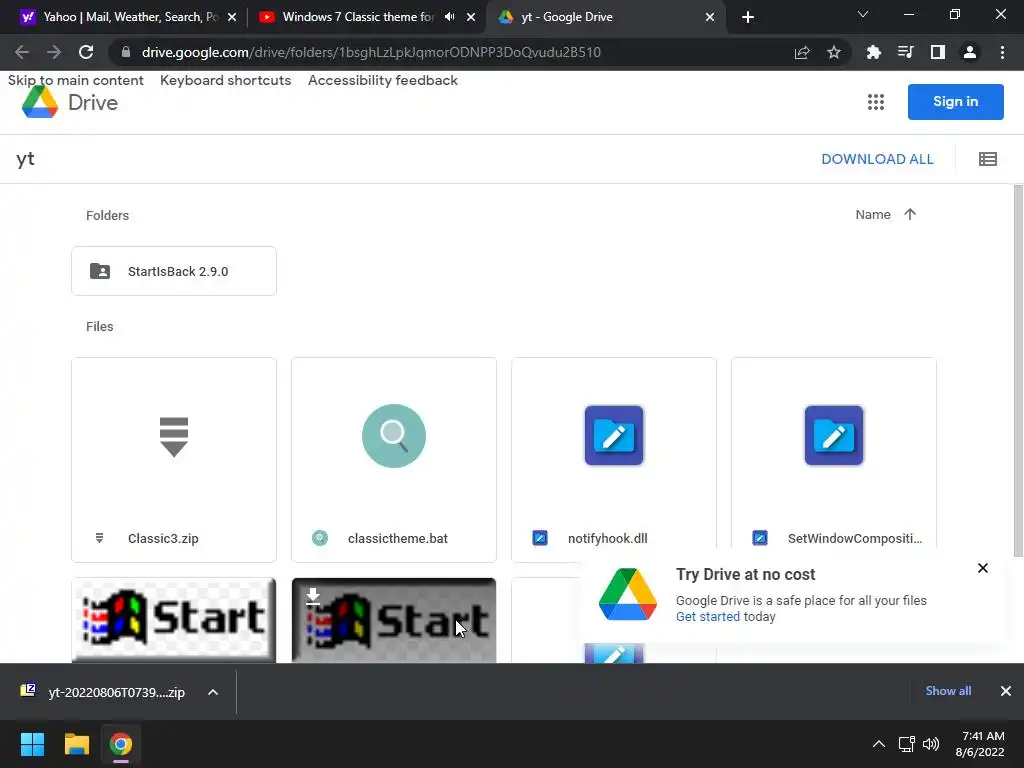Switch to the Windows 7 Classic theme tab
The image size is (1024, 768).
[x=366, y=17]
